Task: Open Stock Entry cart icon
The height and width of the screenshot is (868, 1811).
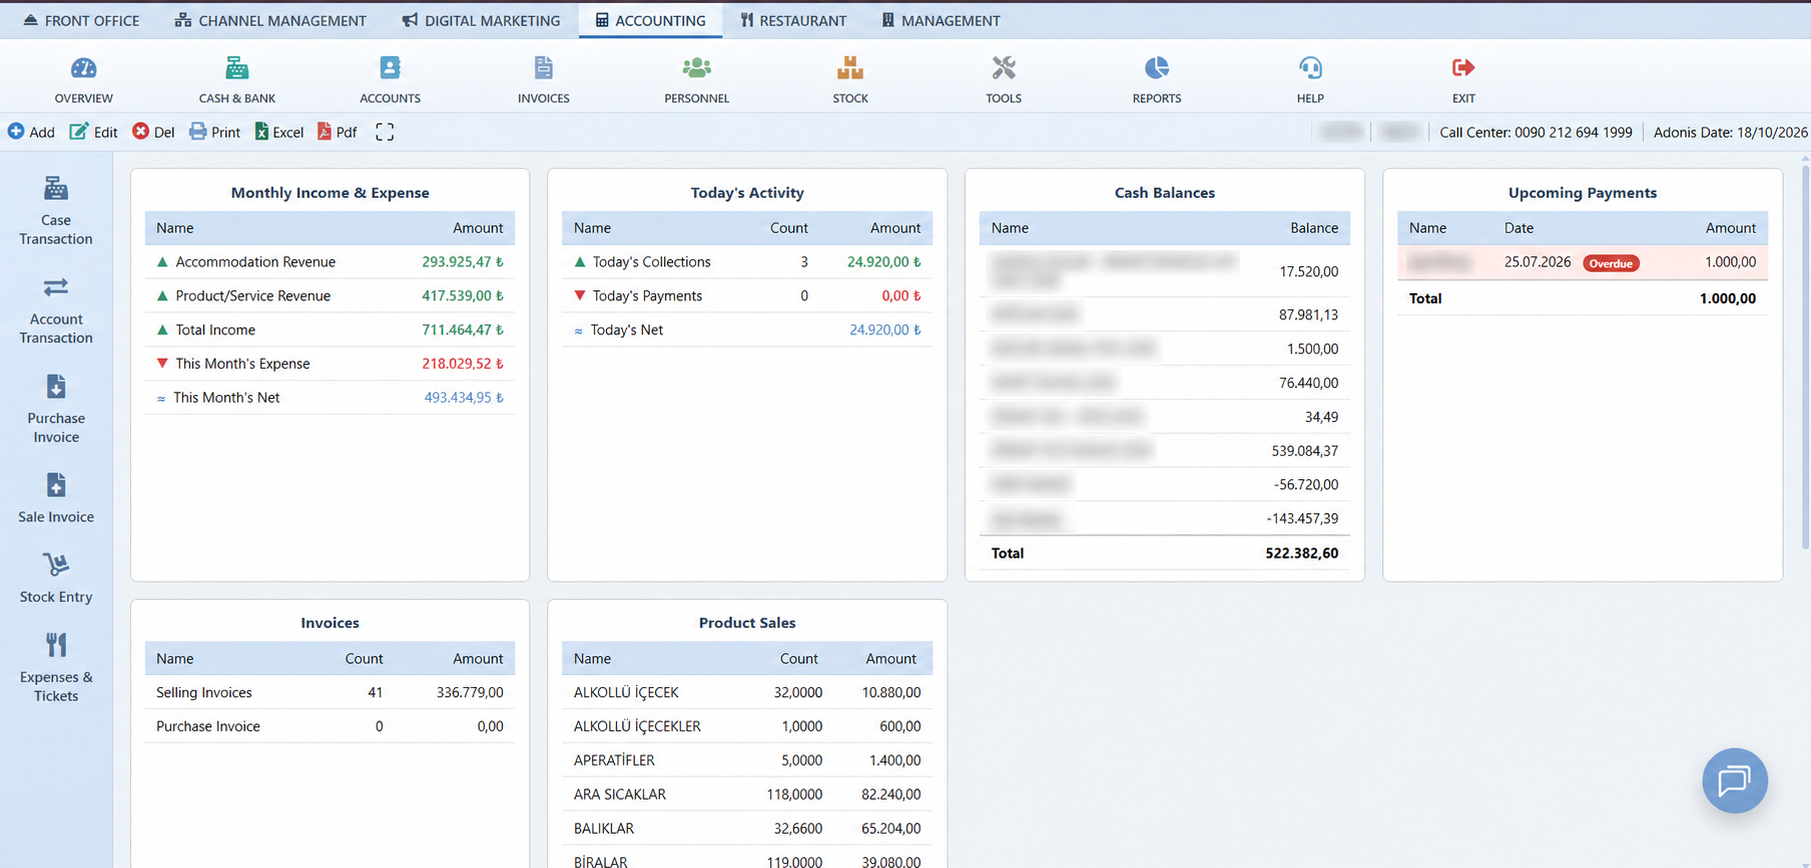Action: (x=56, y=565)
